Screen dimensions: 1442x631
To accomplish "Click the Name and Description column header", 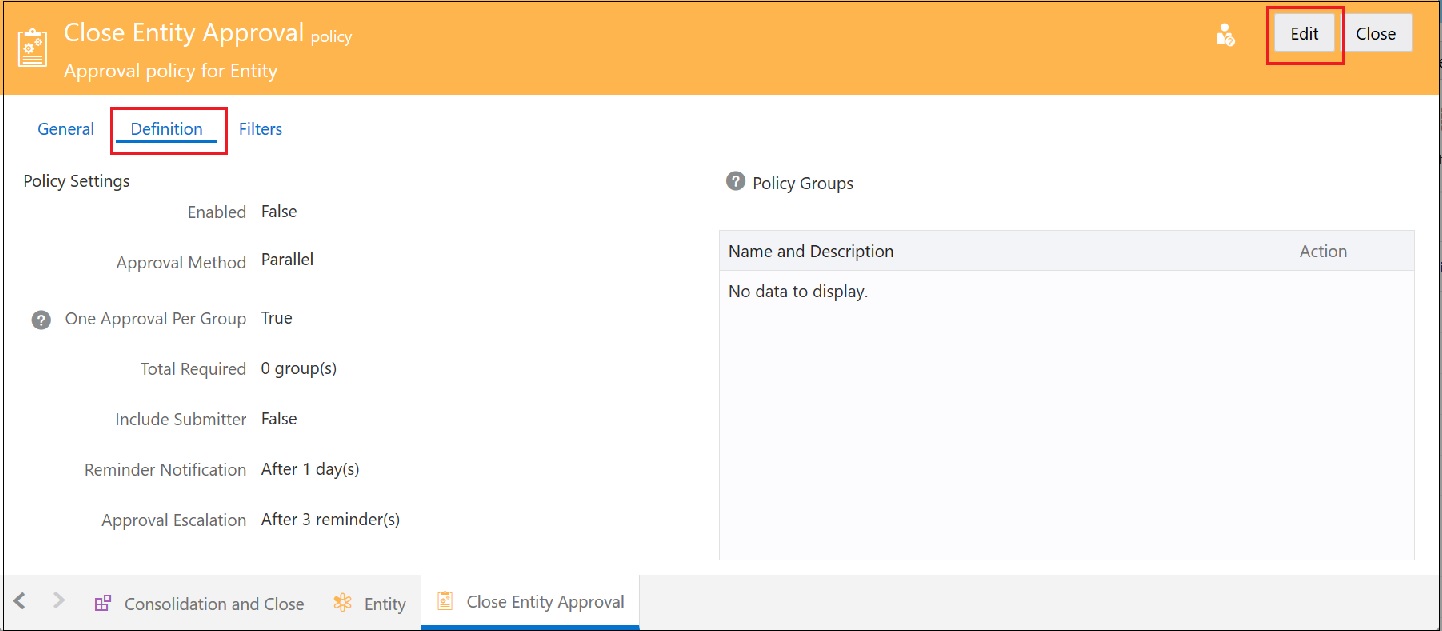I will point(809,250).
